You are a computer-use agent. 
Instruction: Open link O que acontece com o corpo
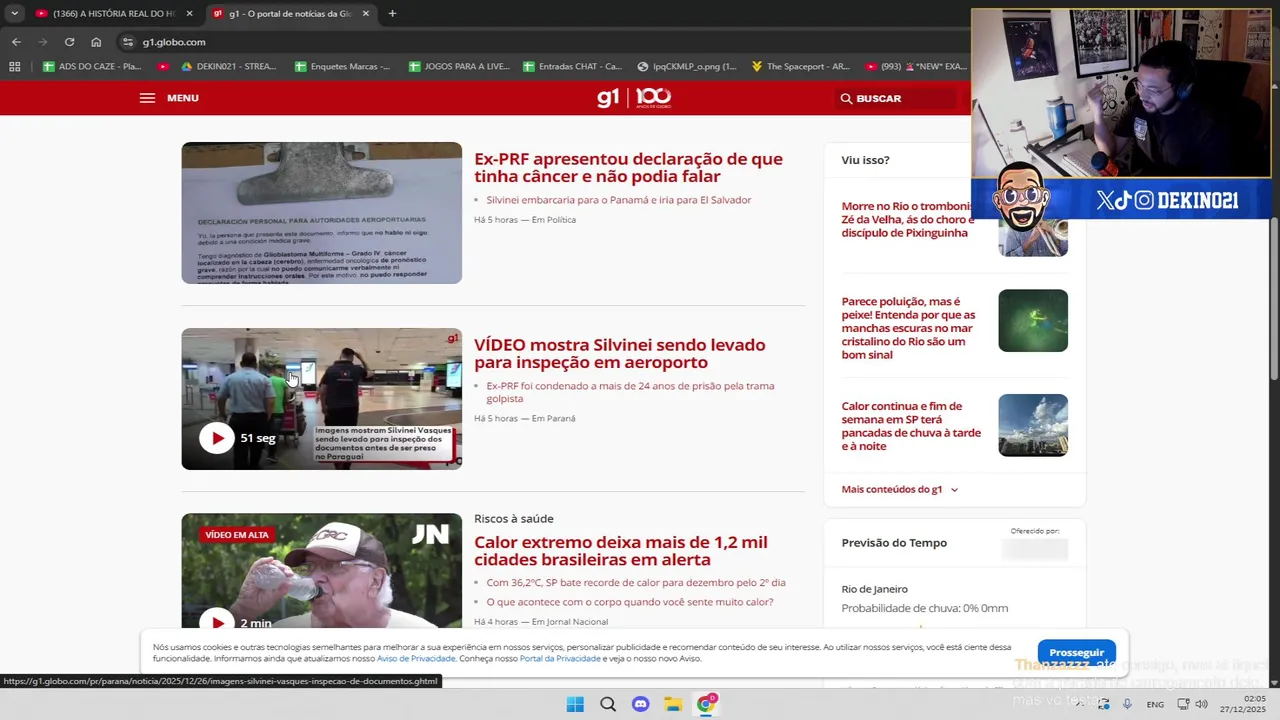pyautogui.click(x=630, y=602)
